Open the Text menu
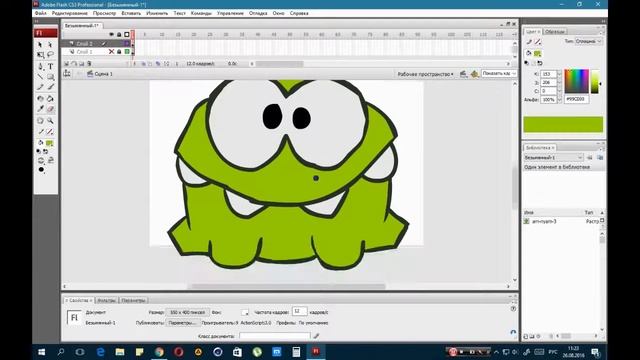The width and height of the screenshot is (640, 360). coord(179,13)
